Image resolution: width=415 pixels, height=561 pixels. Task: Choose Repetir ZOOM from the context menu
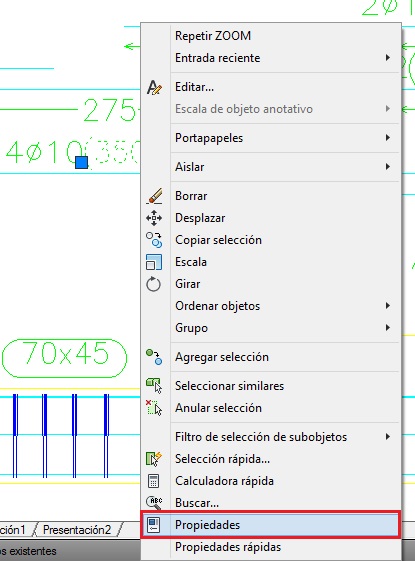pyautogui.click(x=270, y=36)
